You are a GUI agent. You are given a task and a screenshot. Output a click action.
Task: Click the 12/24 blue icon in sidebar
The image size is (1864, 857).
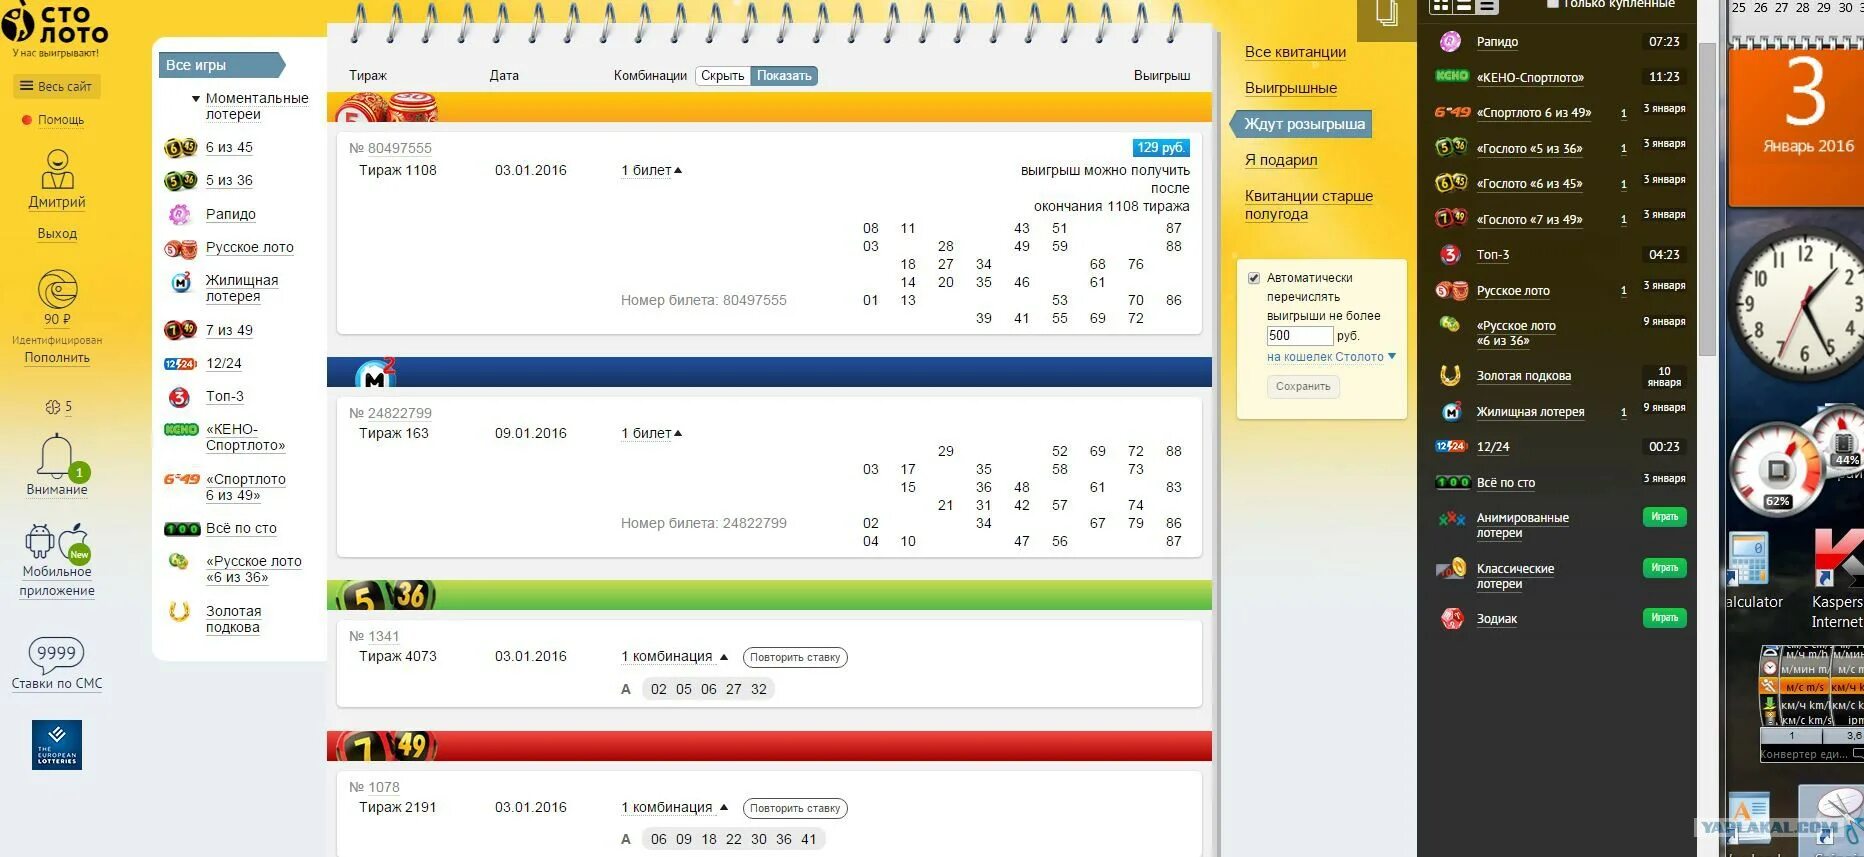[x=180, y=364]
